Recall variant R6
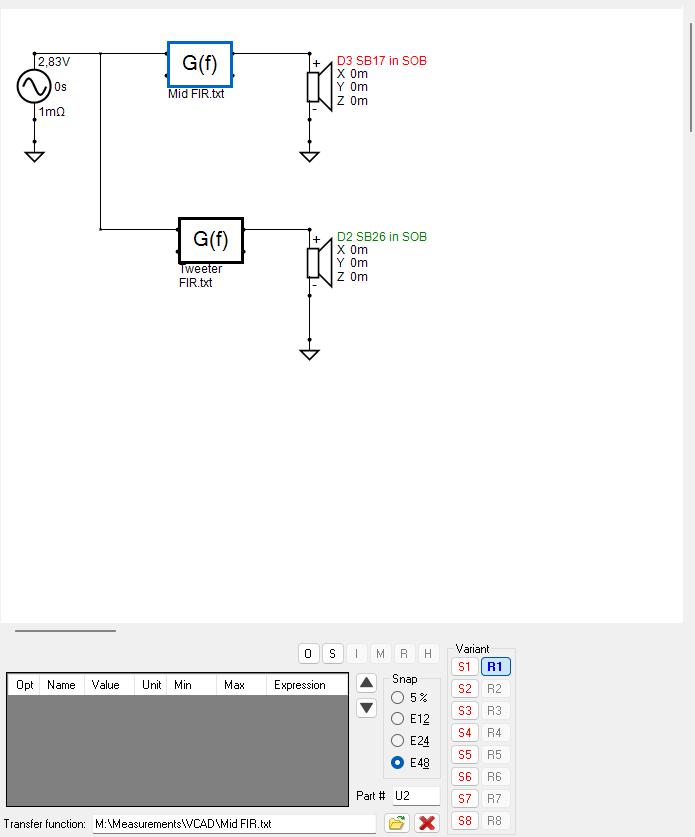Screen dimensions: 695x837 (x=495, y=776)
